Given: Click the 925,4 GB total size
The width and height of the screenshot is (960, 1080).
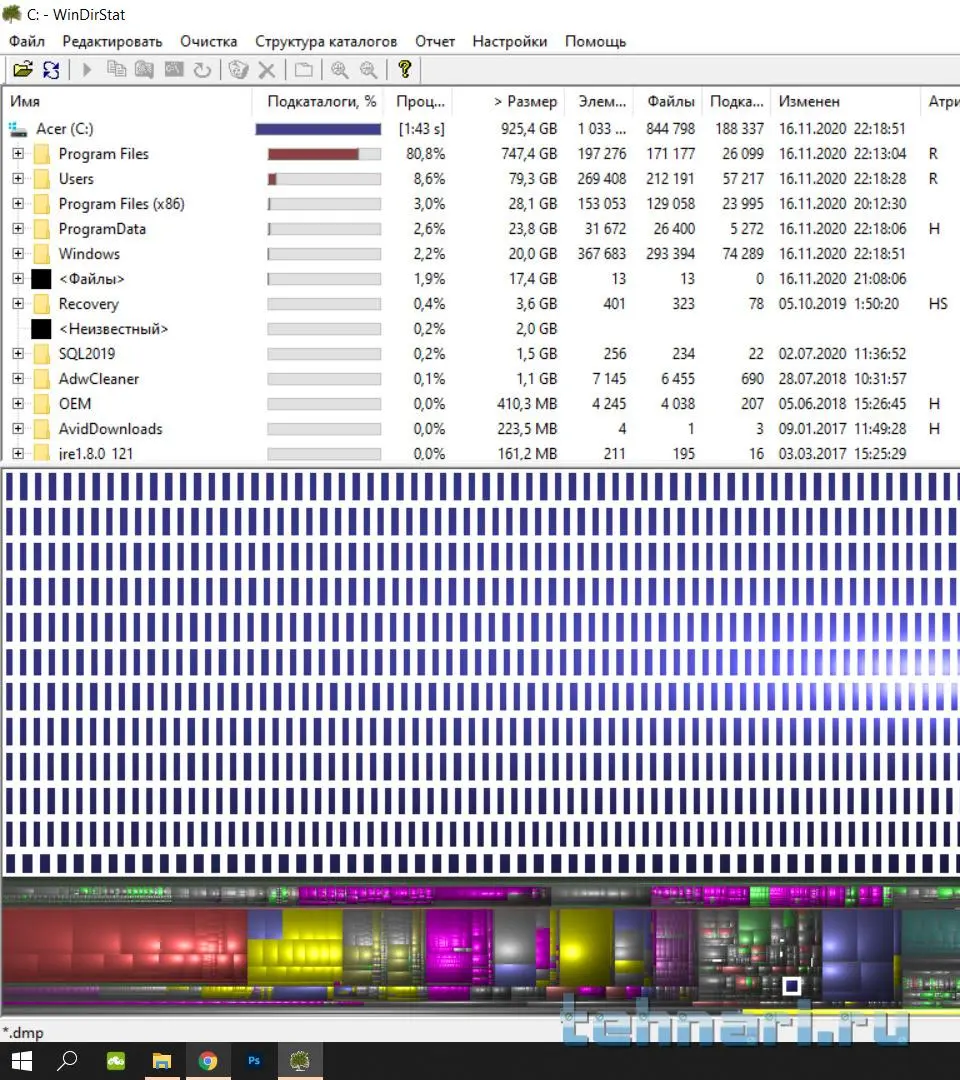Looking at the screenshot, I should (x=529, y=129).
